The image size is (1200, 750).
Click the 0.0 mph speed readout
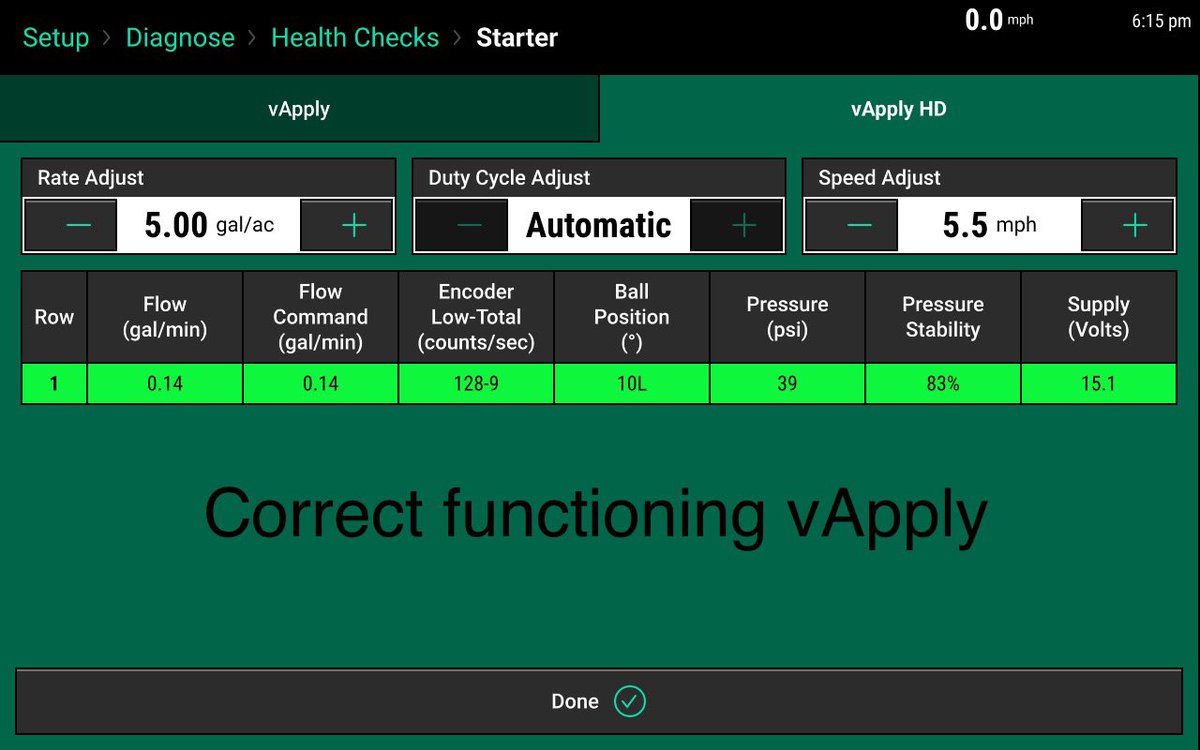click(x=999, y=20)
